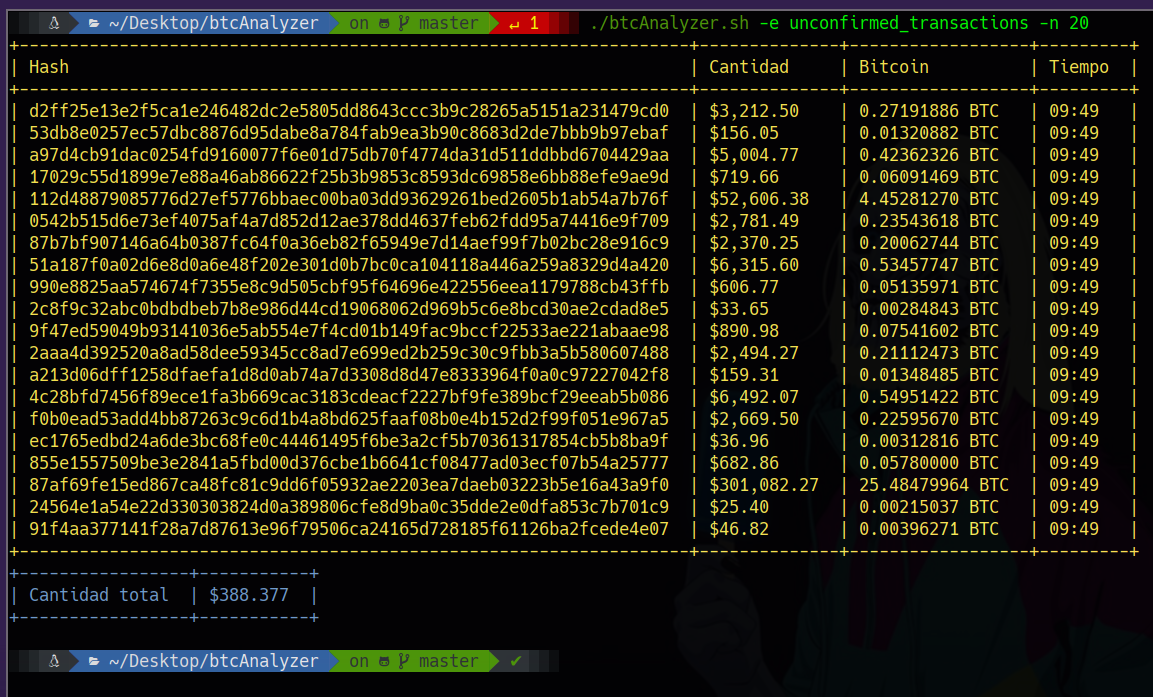The height and width of the screenshot is (697, 1153).
Task: Click the GitHub cat icon in the prompt with the check mark
Action: click(x=384, y=662)
